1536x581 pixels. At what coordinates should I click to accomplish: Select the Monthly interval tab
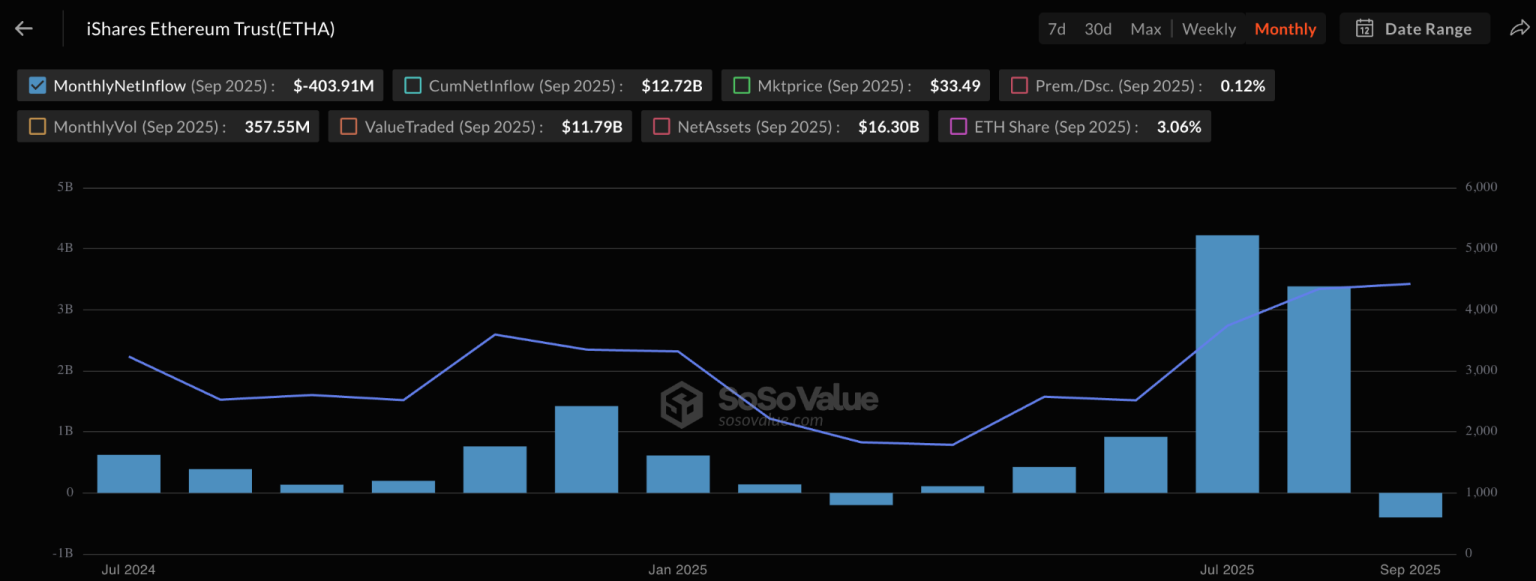(1285, 29)
